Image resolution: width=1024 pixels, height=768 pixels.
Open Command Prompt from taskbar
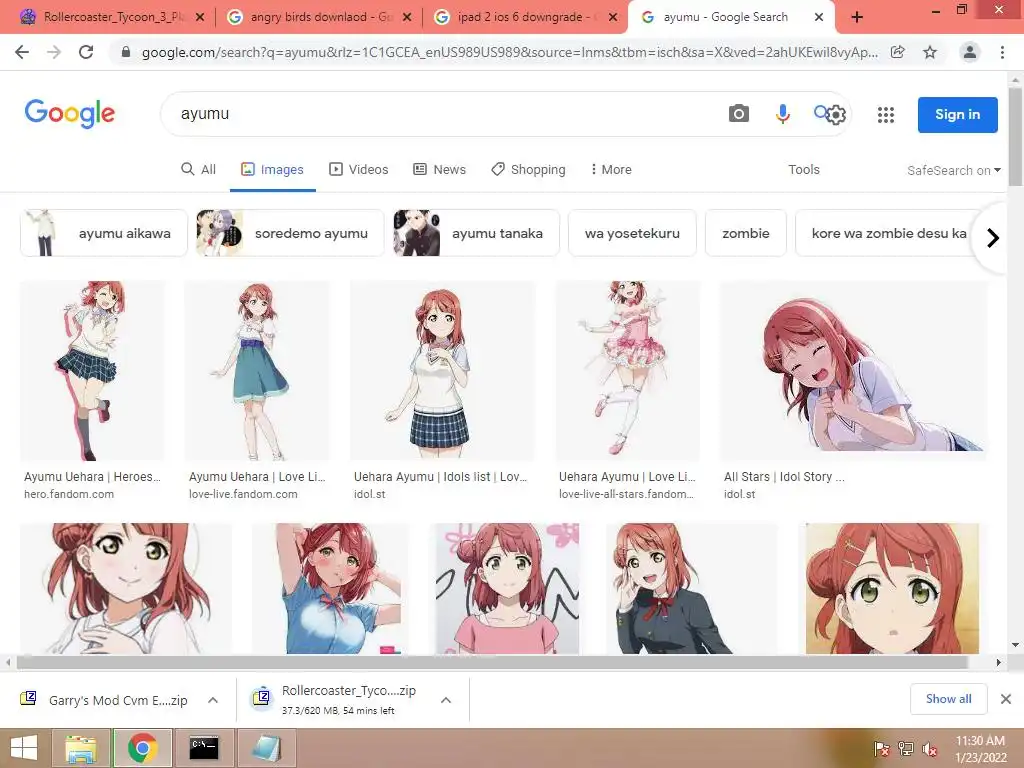tap(204, 748)
